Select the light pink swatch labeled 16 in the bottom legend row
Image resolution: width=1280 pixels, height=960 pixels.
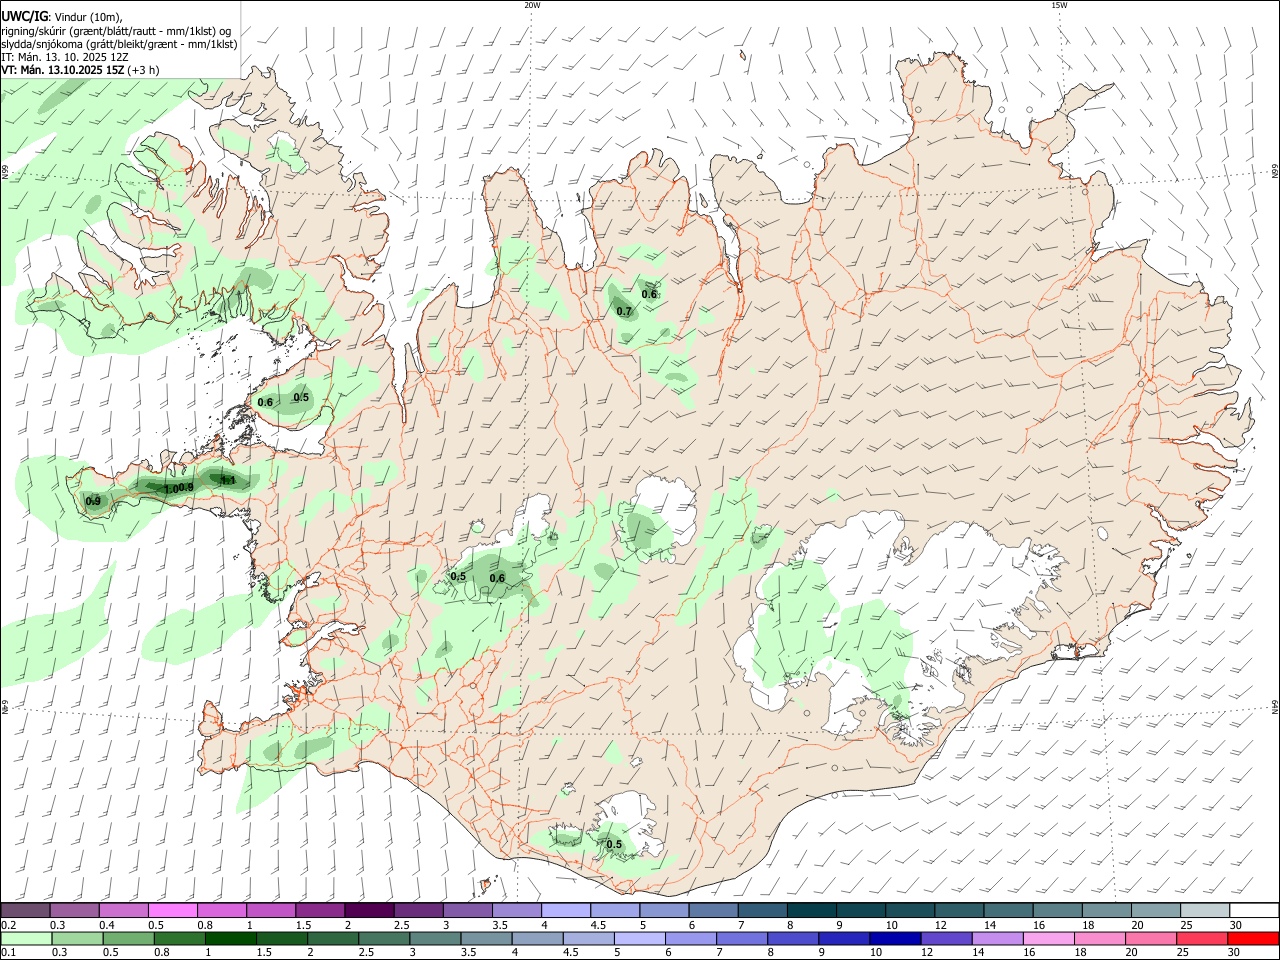[1048, 938]
